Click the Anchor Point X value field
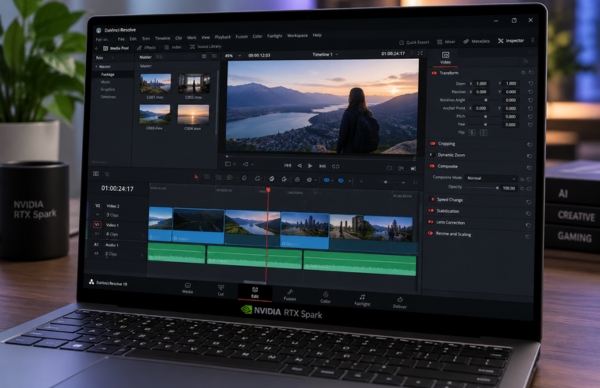The width and height of the screenshot is (600, 388). click(x=481, y=108)
